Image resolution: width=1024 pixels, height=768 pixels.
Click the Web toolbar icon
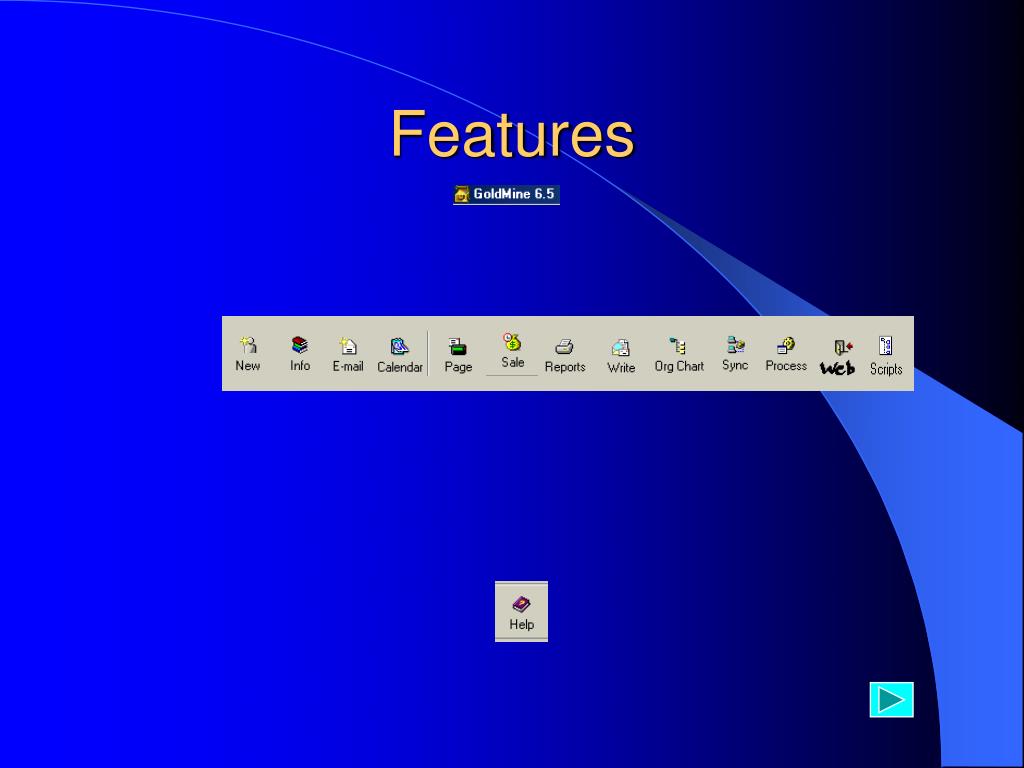(x=843, y=347)
